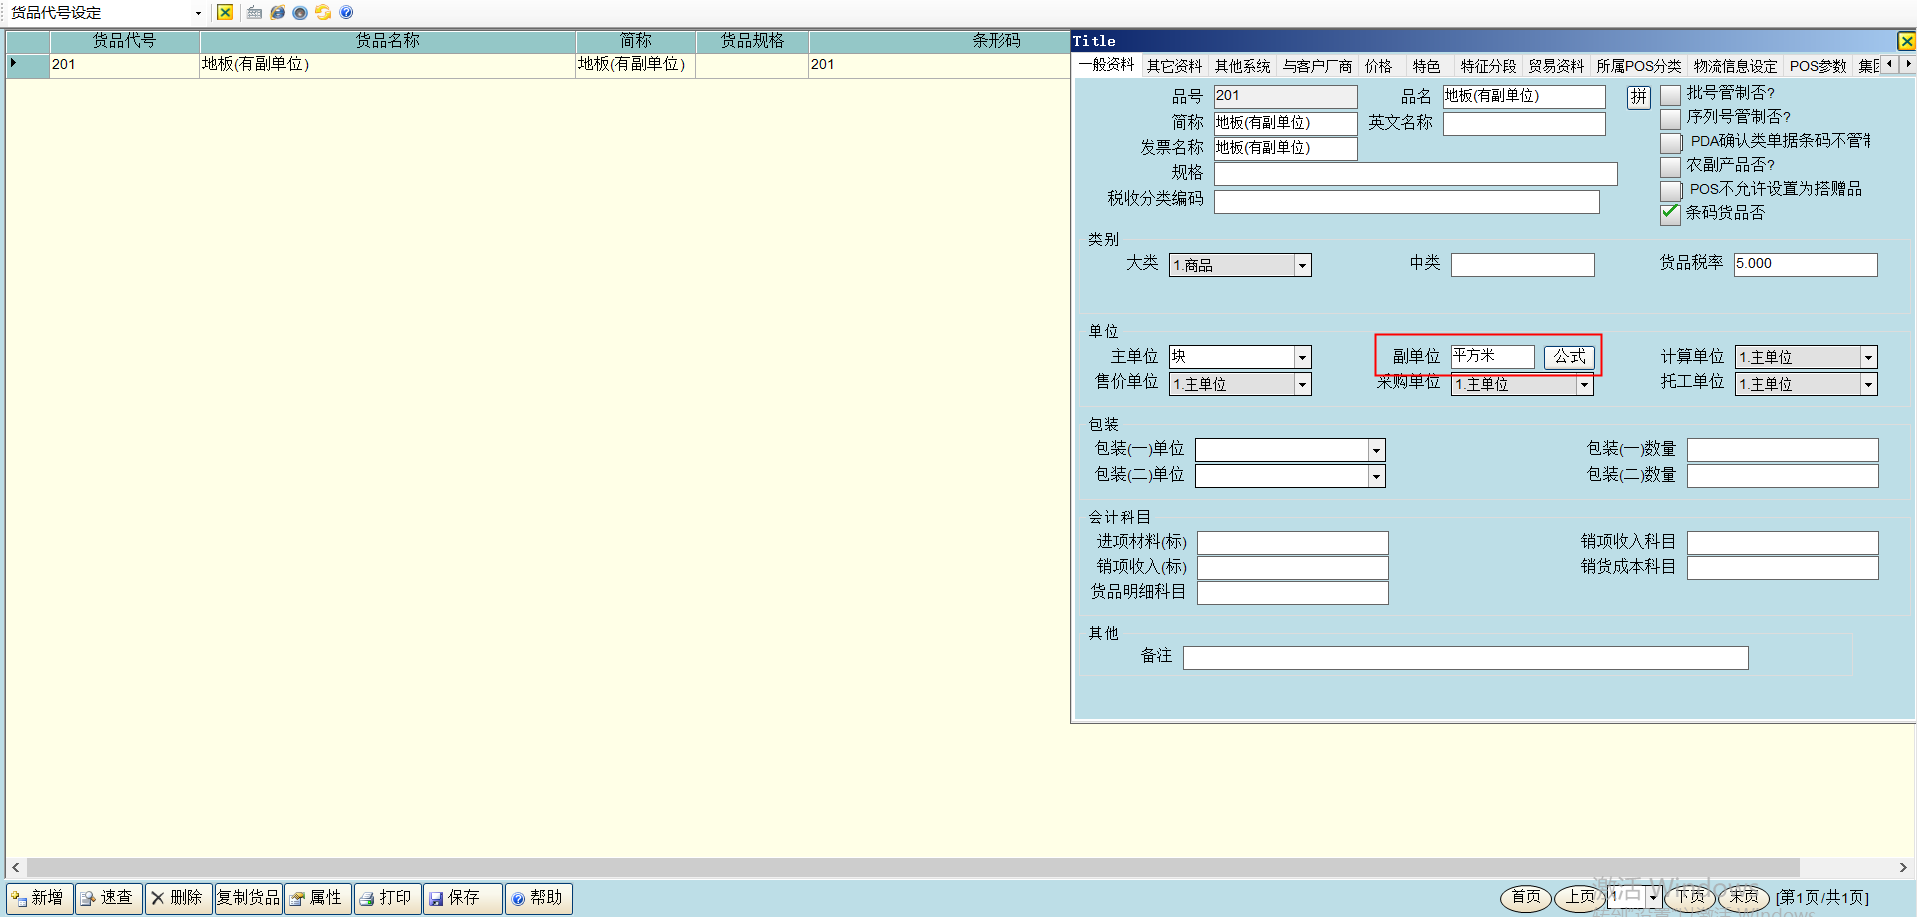Image resolution: width=1917 pixels, height=917 pixels.
Task: Click the 中类 input field
Action: click(1523, 264)
